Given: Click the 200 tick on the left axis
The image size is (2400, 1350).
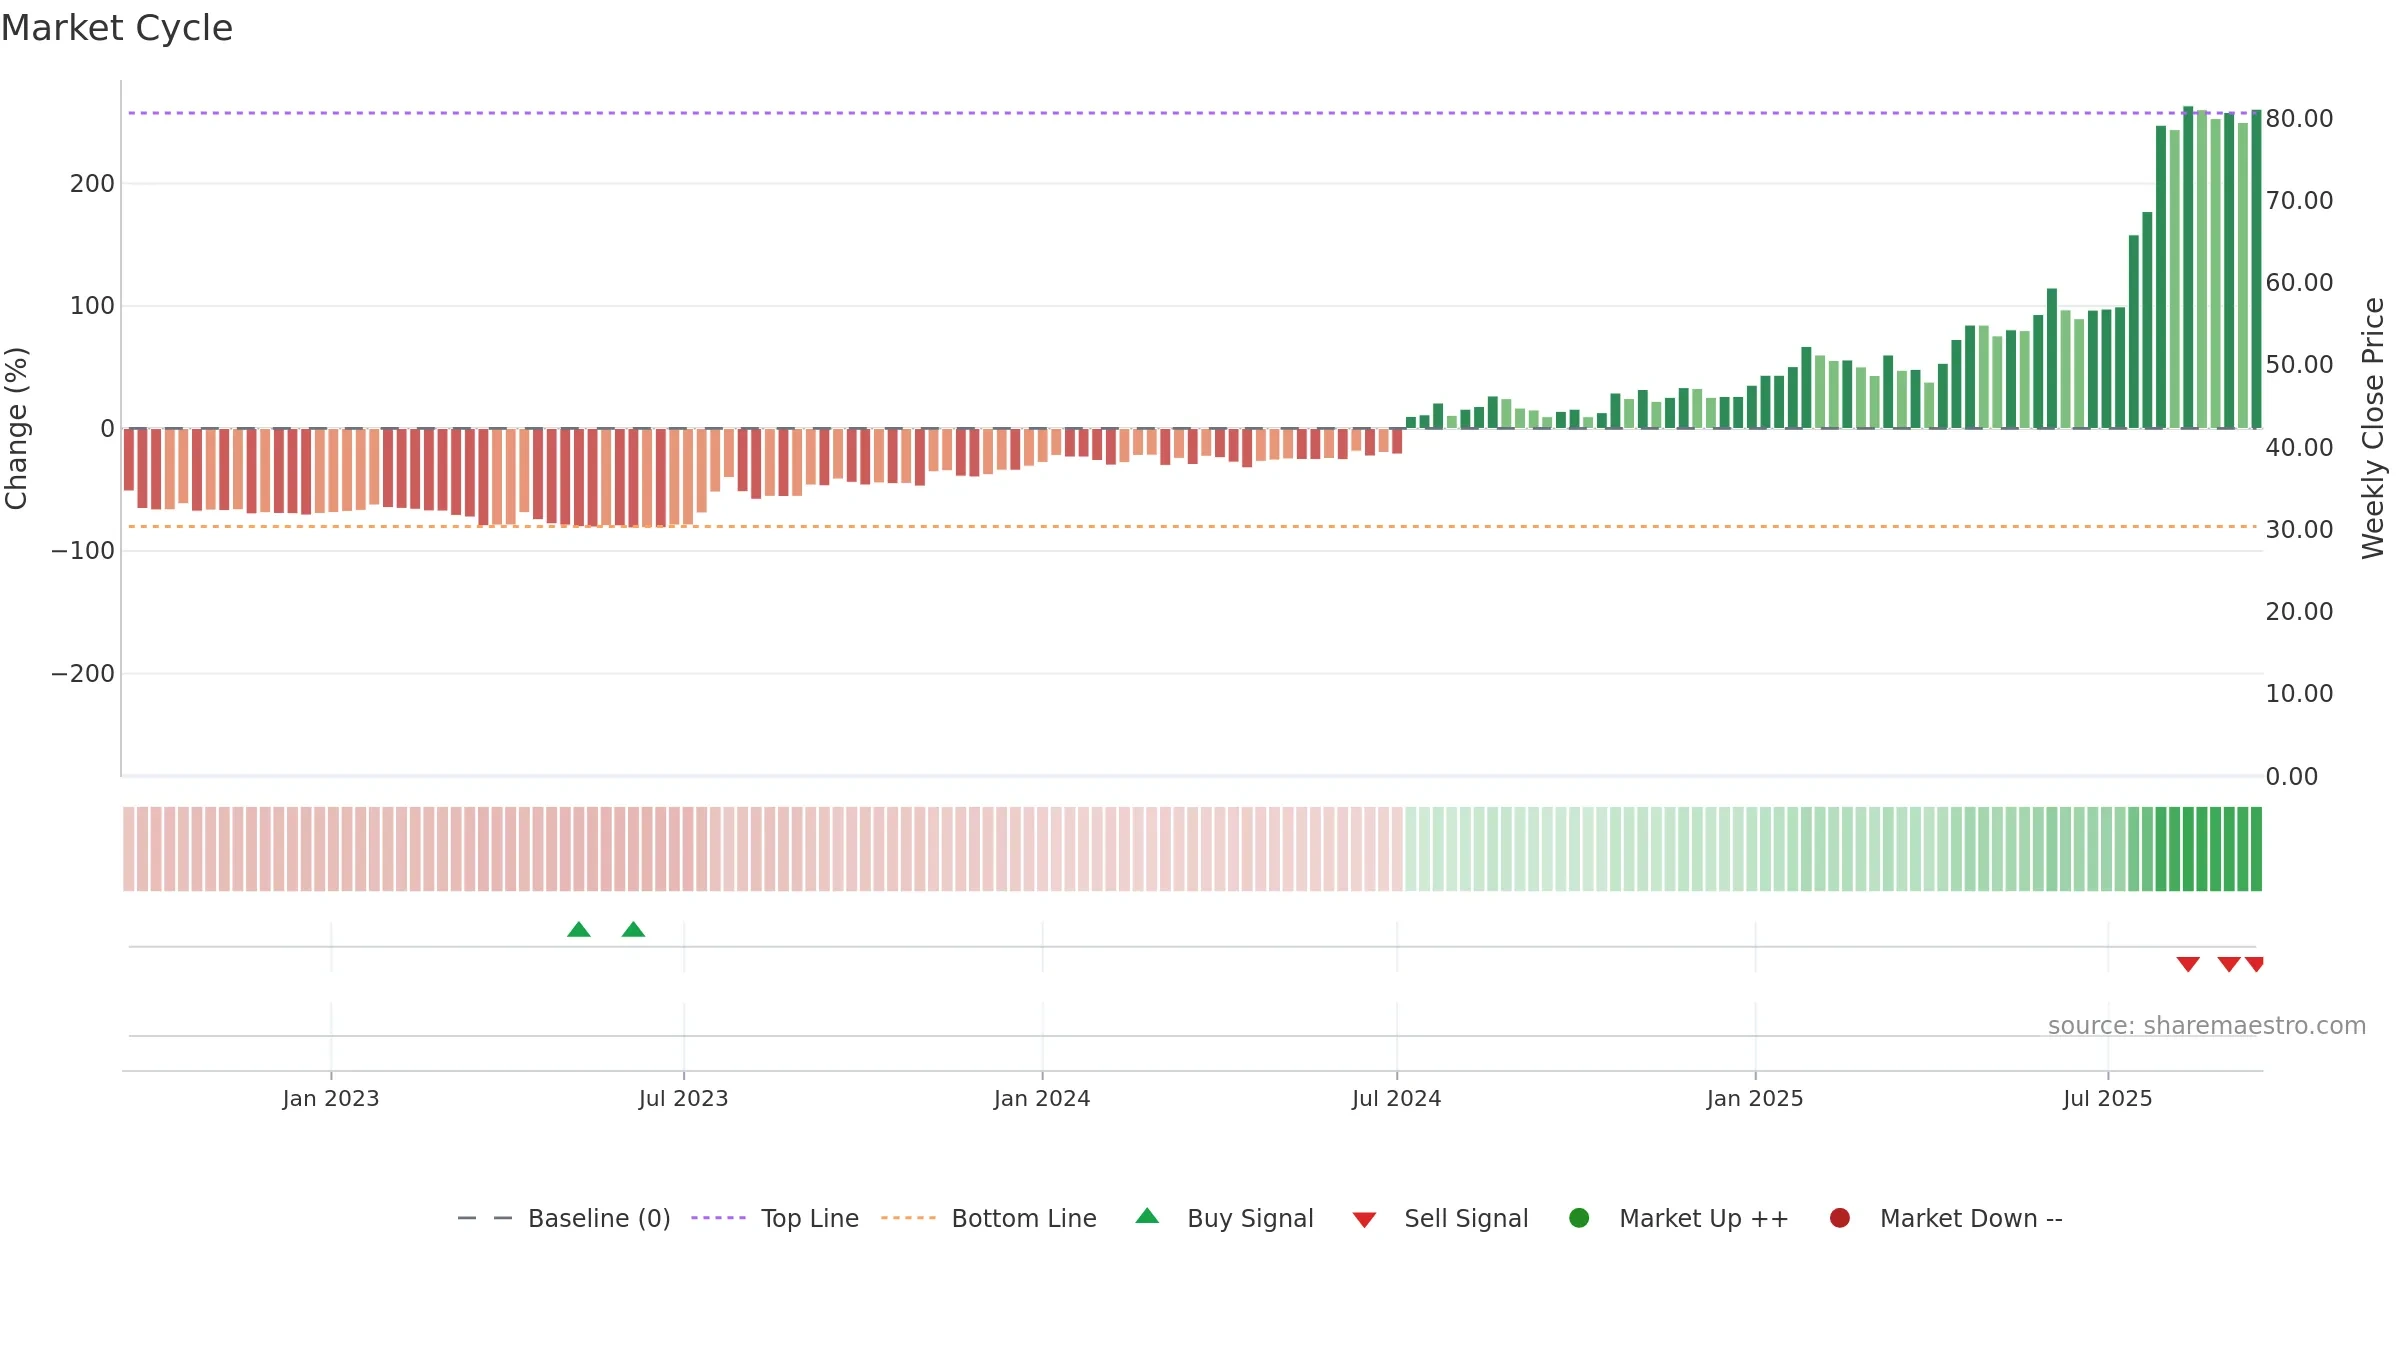Looking at the screenshot, I should [92, 184].
